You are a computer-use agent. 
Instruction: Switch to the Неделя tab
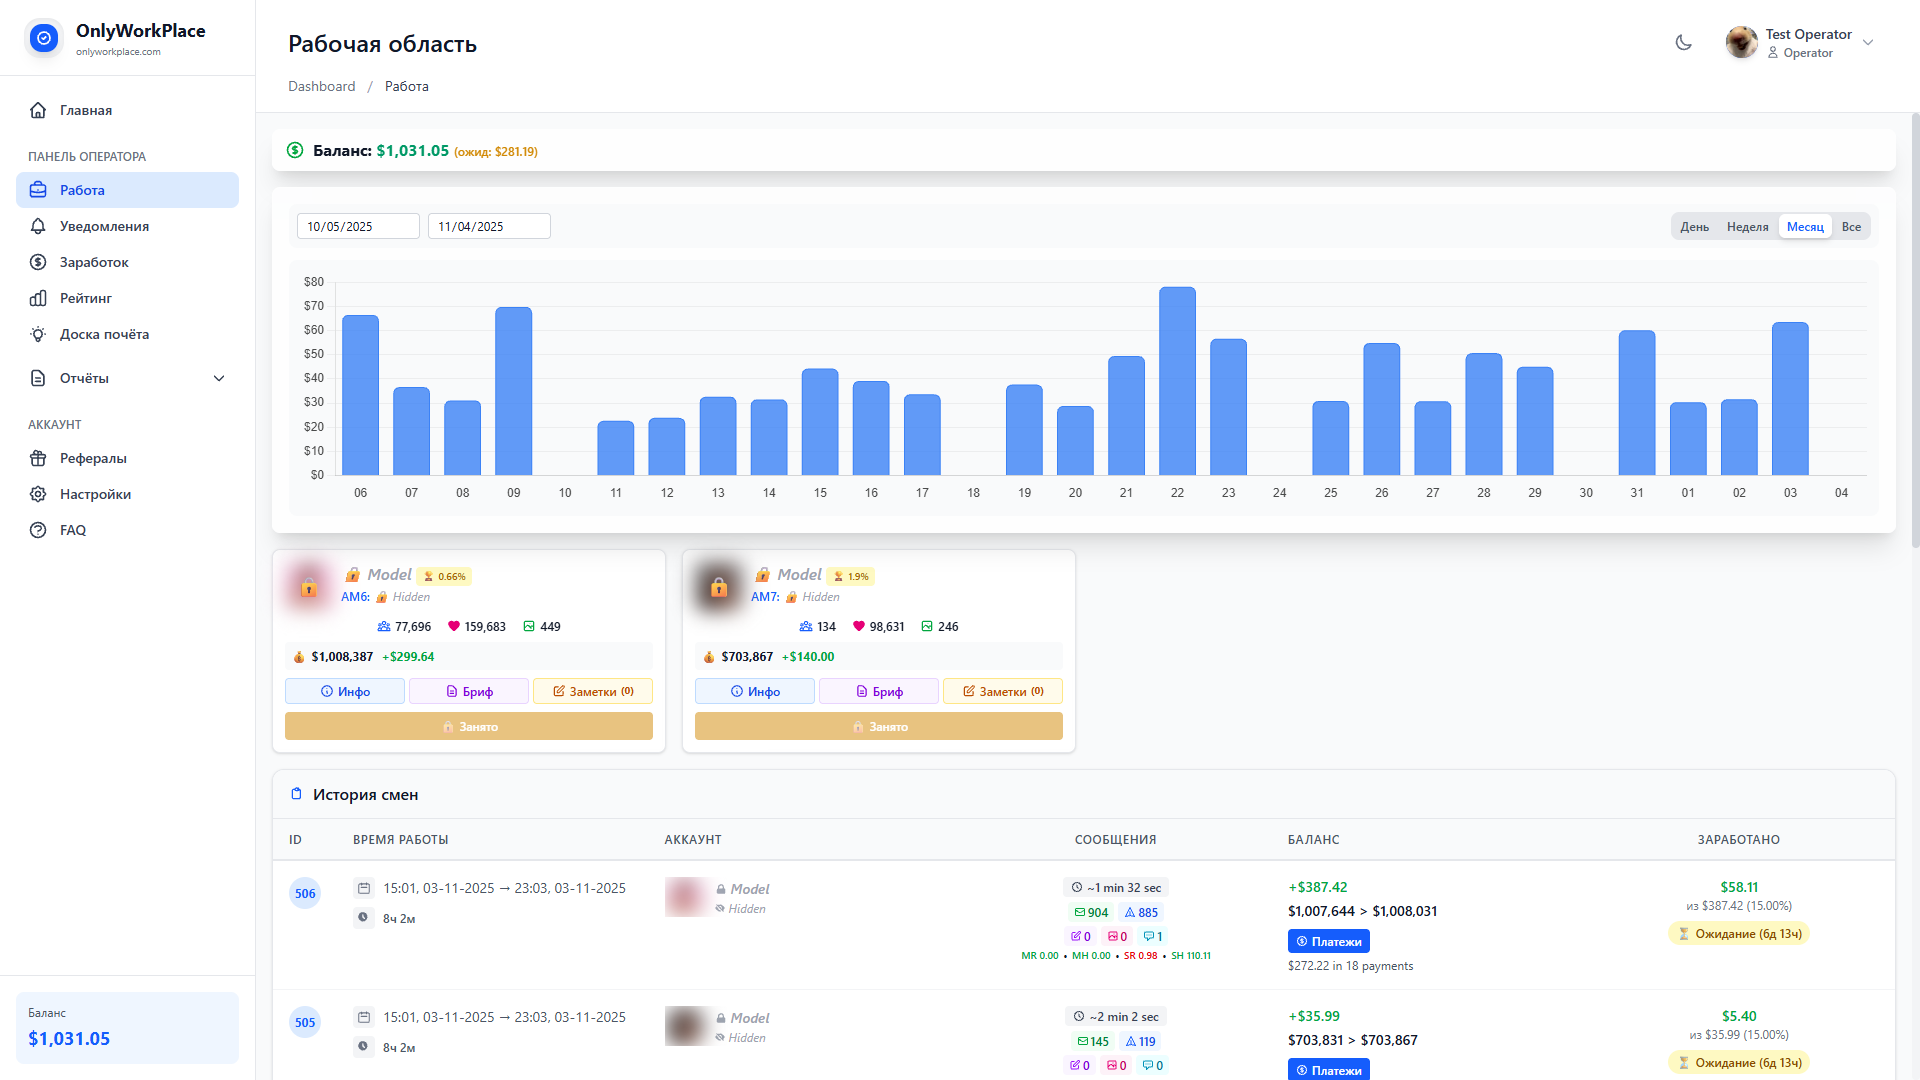[1747, 226]
